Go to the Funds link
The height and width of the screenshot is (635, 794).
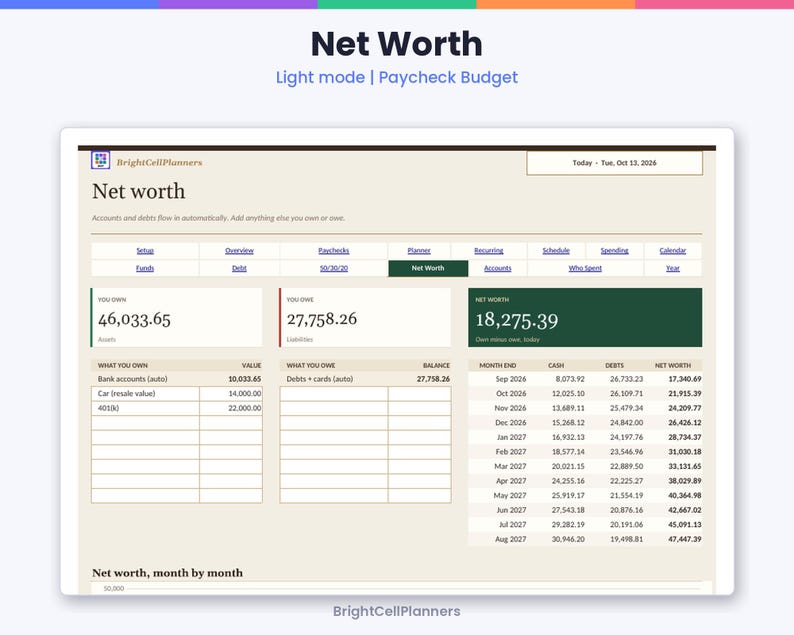[145, 268]
